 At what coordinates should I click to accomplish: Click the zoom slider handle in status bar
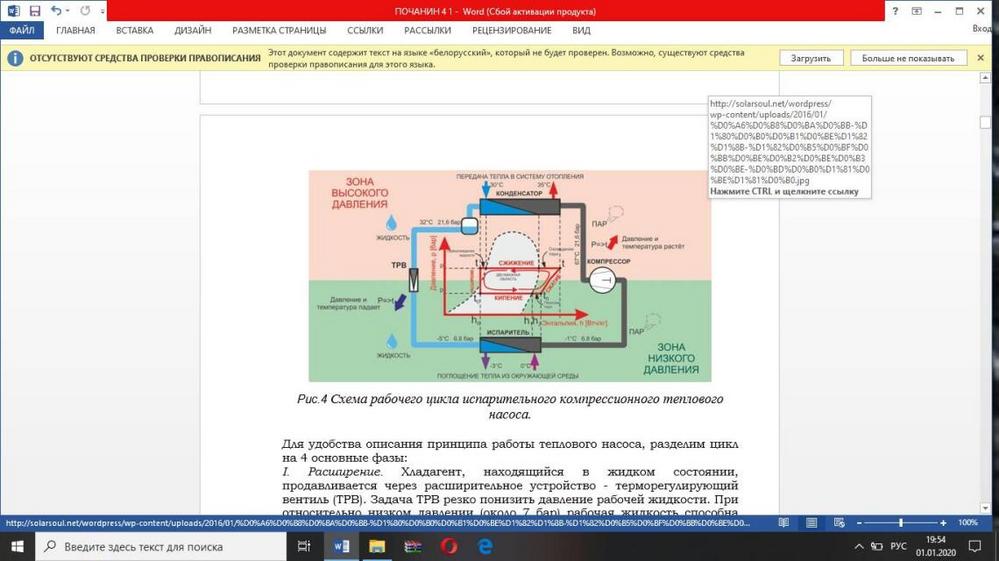pyautogui.click(x=901, y=523)
